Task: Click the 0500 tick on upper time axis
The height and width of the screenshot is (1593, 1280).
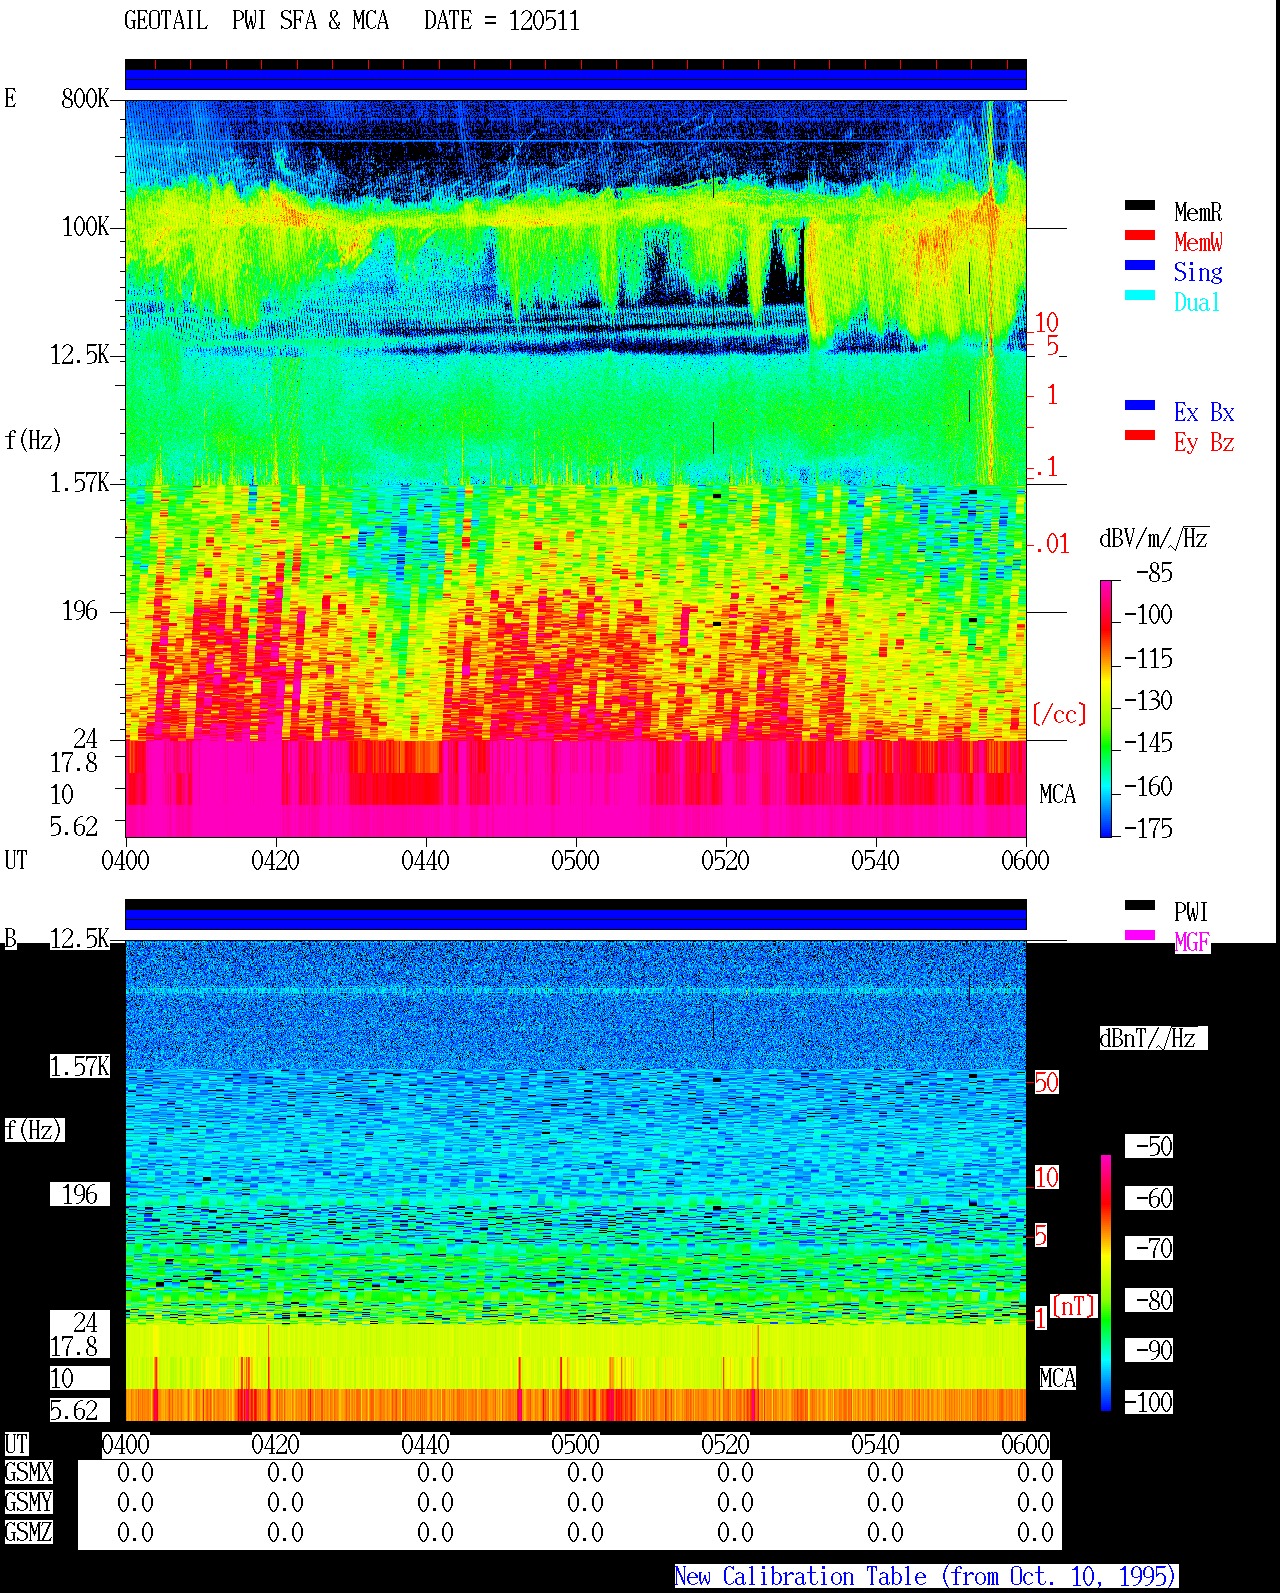Action: tap(575, 861)
